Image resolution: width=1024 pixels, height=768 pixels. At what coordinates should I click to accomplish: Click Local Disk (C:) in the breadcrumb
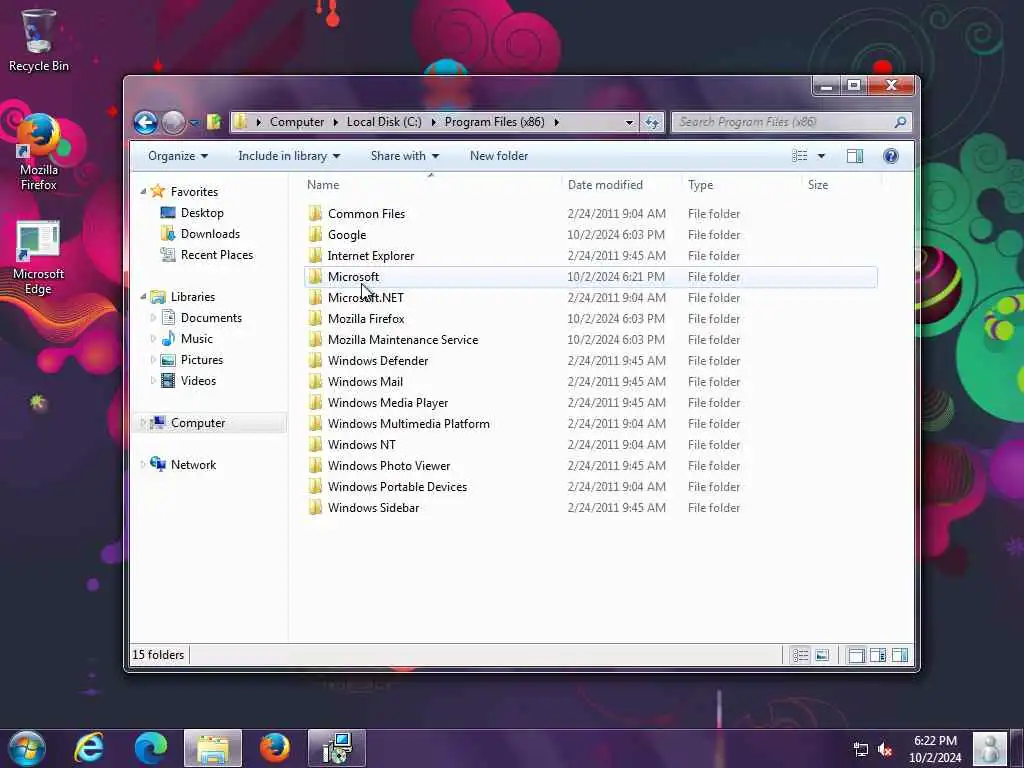point(384,122)
